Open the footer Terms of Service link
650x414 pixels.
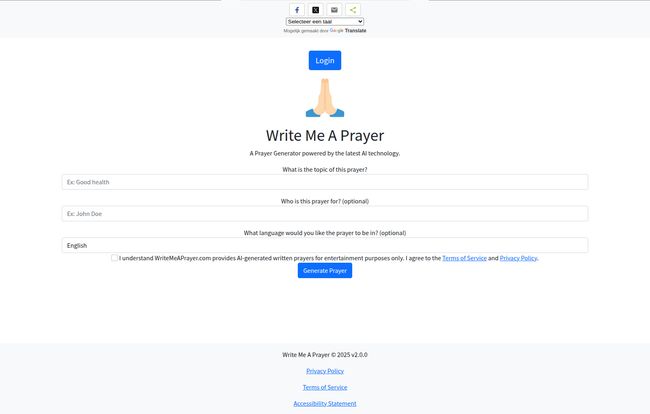coord(325,387)
